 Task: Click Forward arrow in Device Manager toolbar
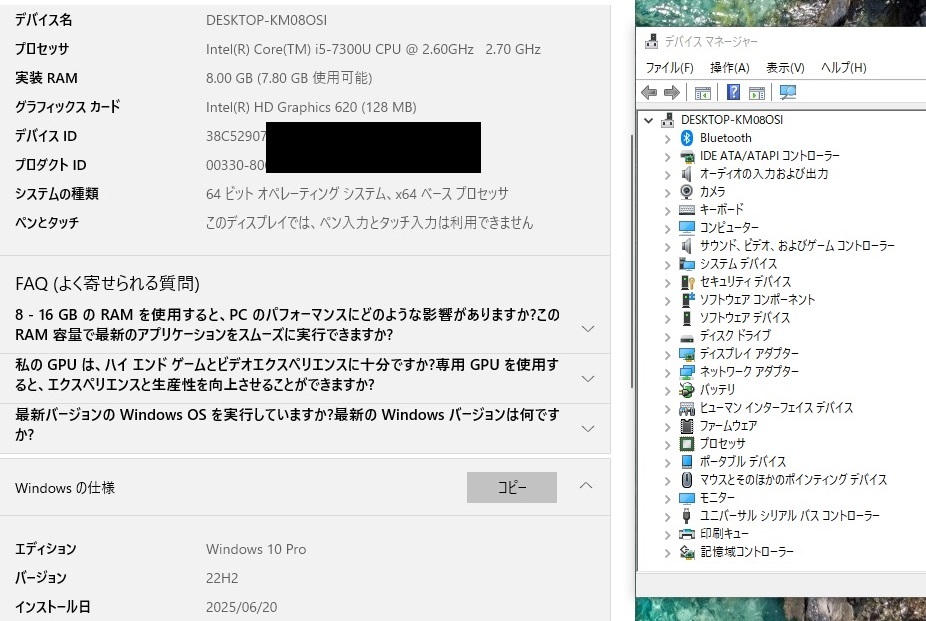(x=672, y=92)
